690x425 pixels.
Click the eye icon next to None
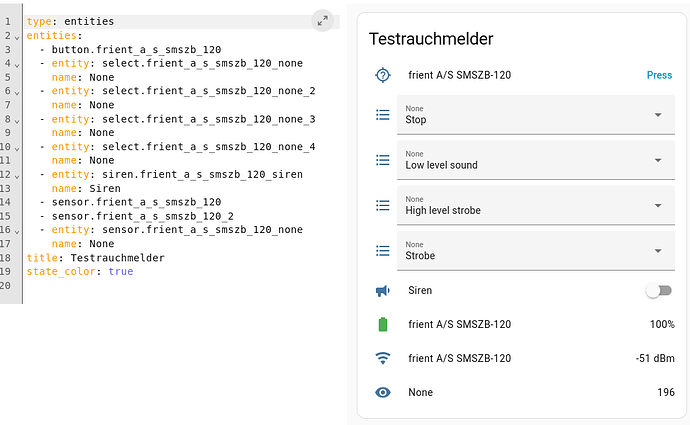(x=382, y=392)
